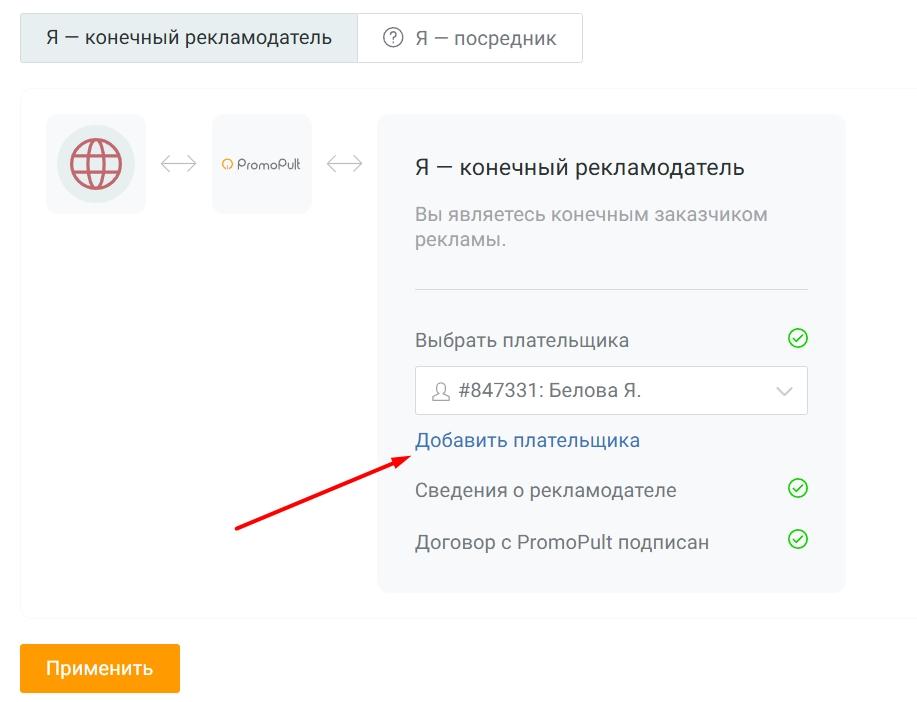Click the user icon in payer field
This screenshot has width=917, height=702.
(x=440, y=391)
